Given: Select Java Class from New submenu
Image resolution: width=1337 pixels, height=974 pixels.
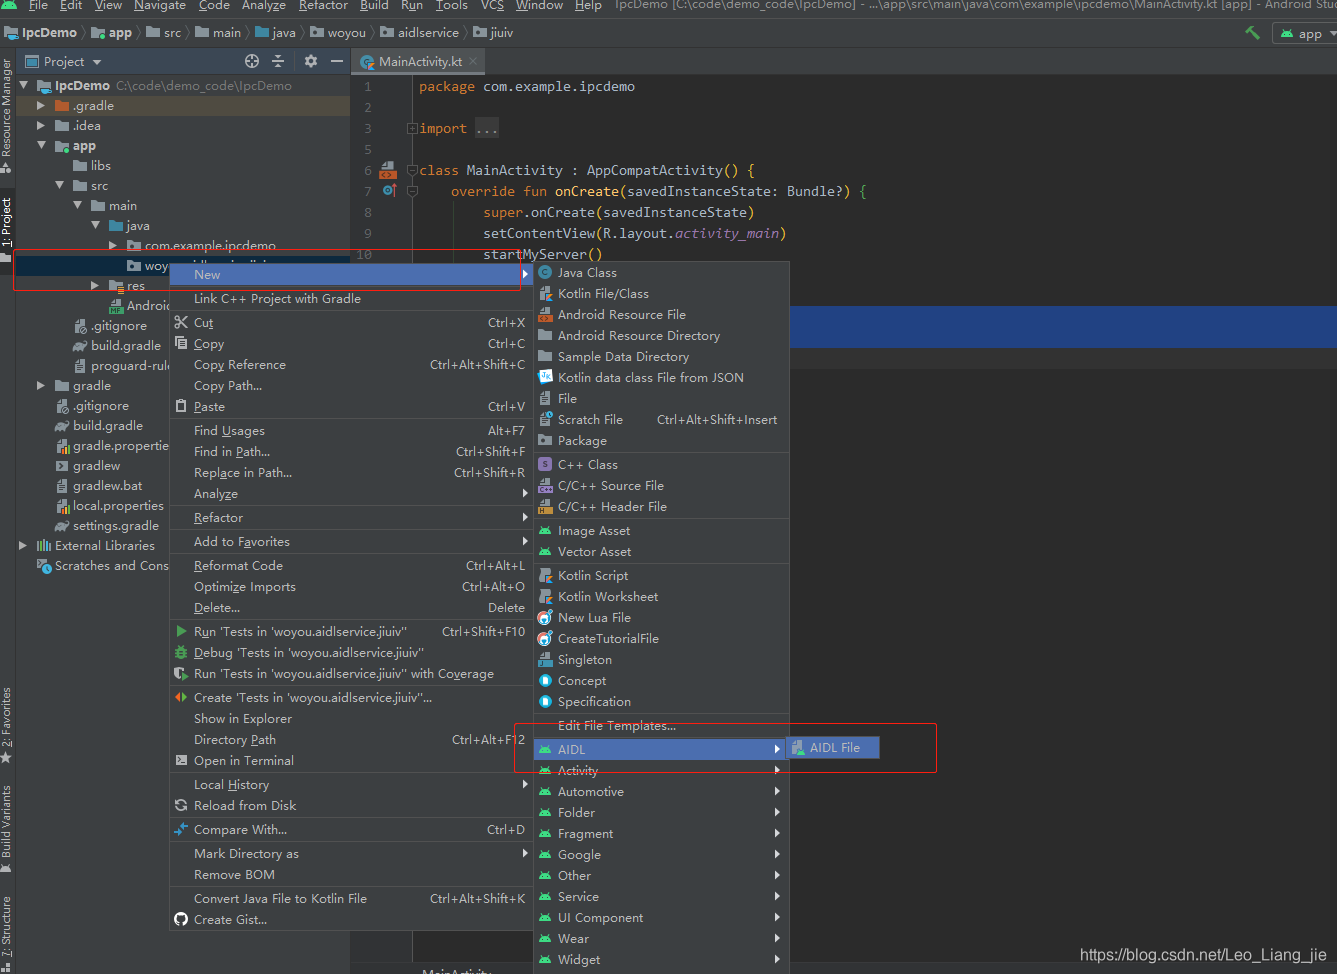Looking at the screenshot, I should [x=661, y=272].
